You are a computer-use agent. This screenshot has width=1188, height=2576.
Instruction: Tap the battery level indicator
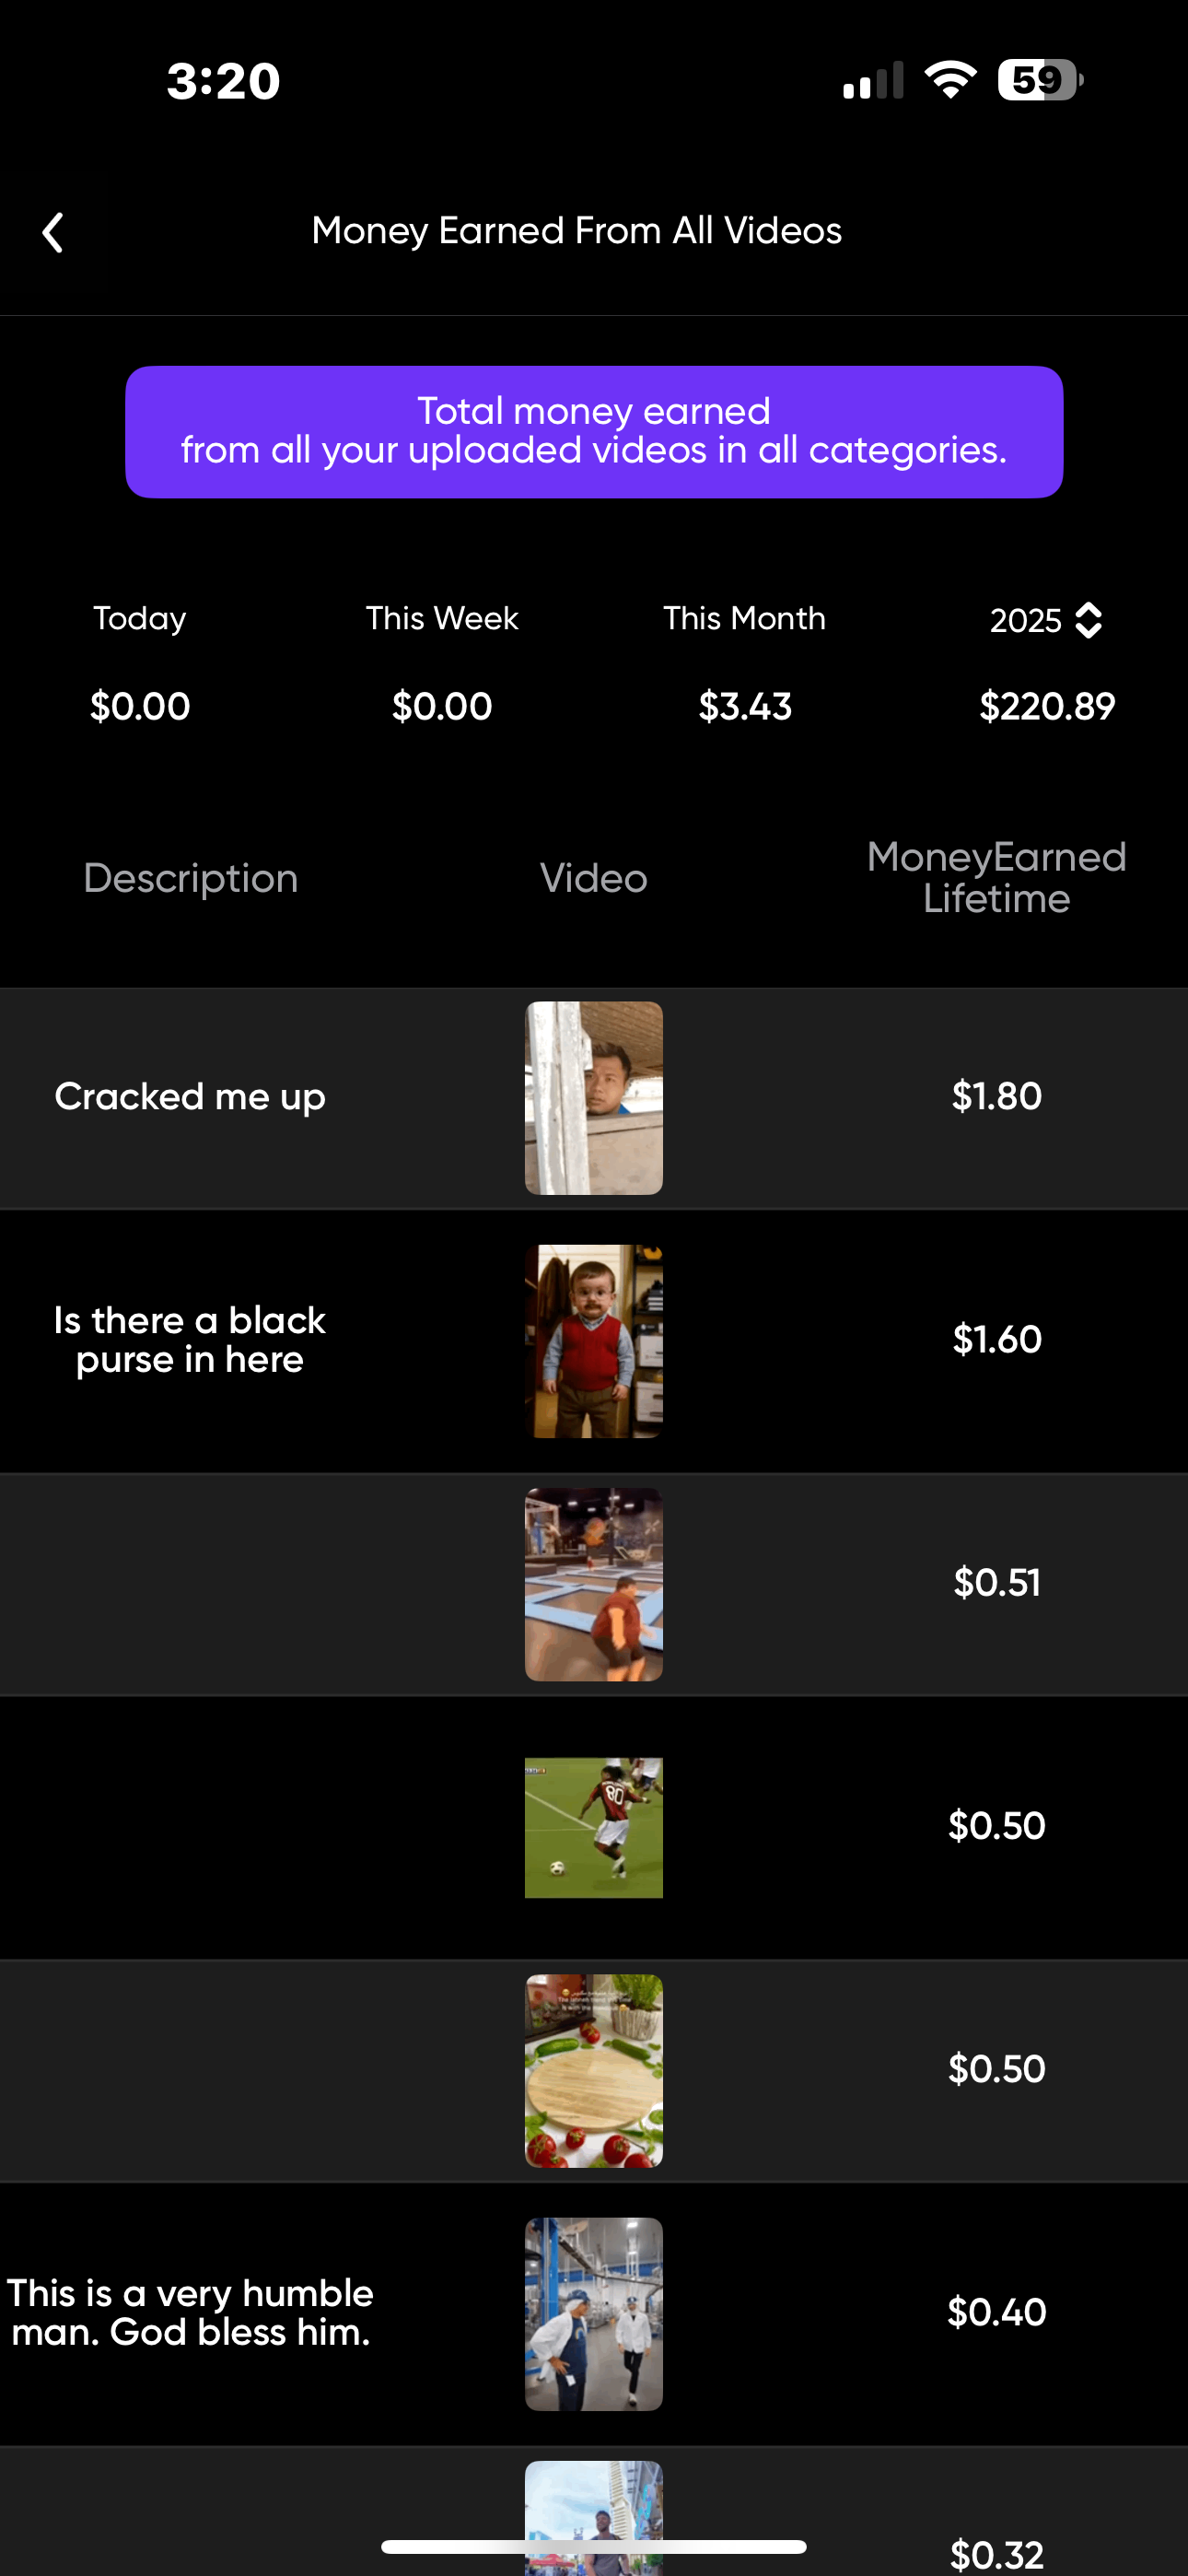click(x=1039, y=80)
